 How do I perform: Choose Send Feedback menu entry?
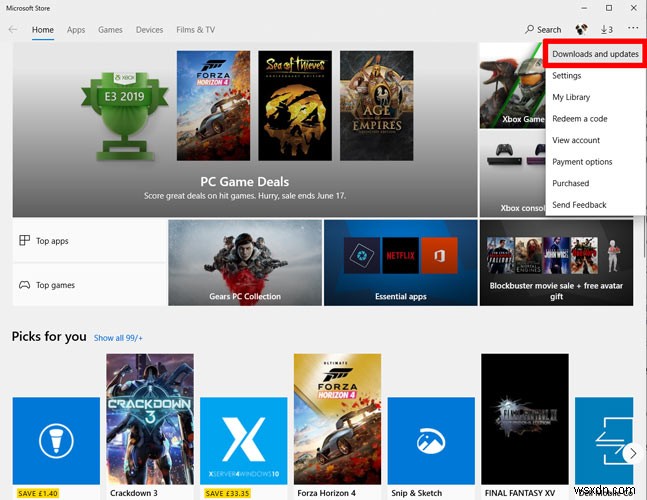pyautogui.click(x=595, y=205)
